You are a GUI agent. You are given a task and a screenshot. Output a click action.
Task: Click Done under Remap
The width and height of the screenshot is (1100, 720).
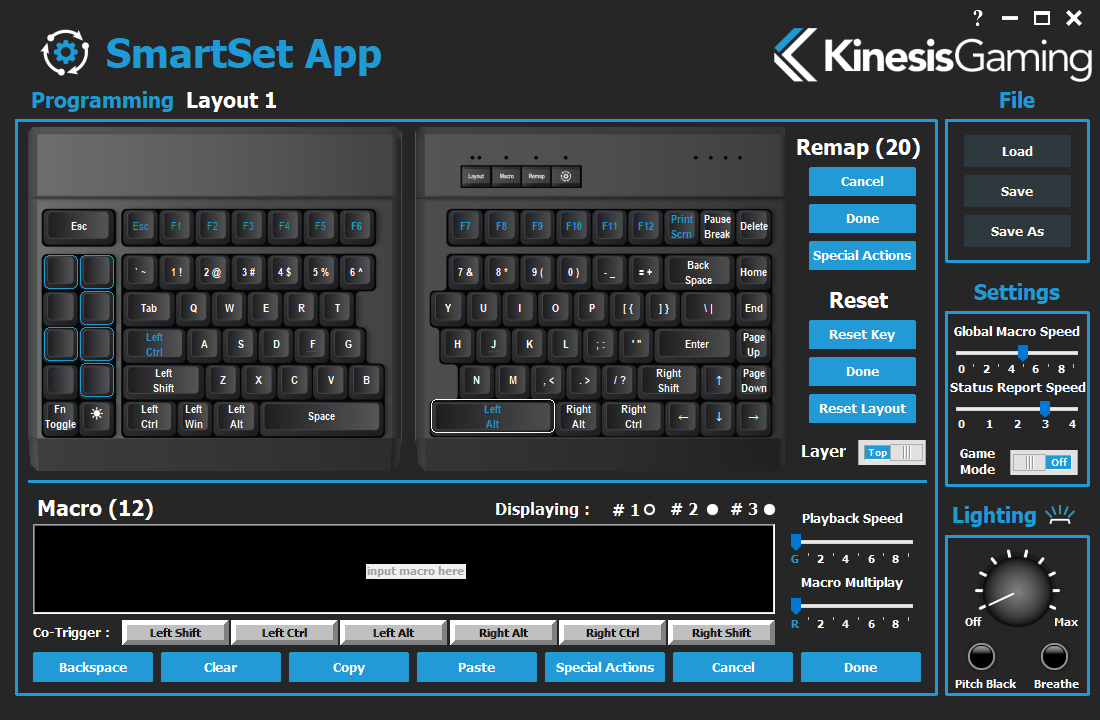862,218
